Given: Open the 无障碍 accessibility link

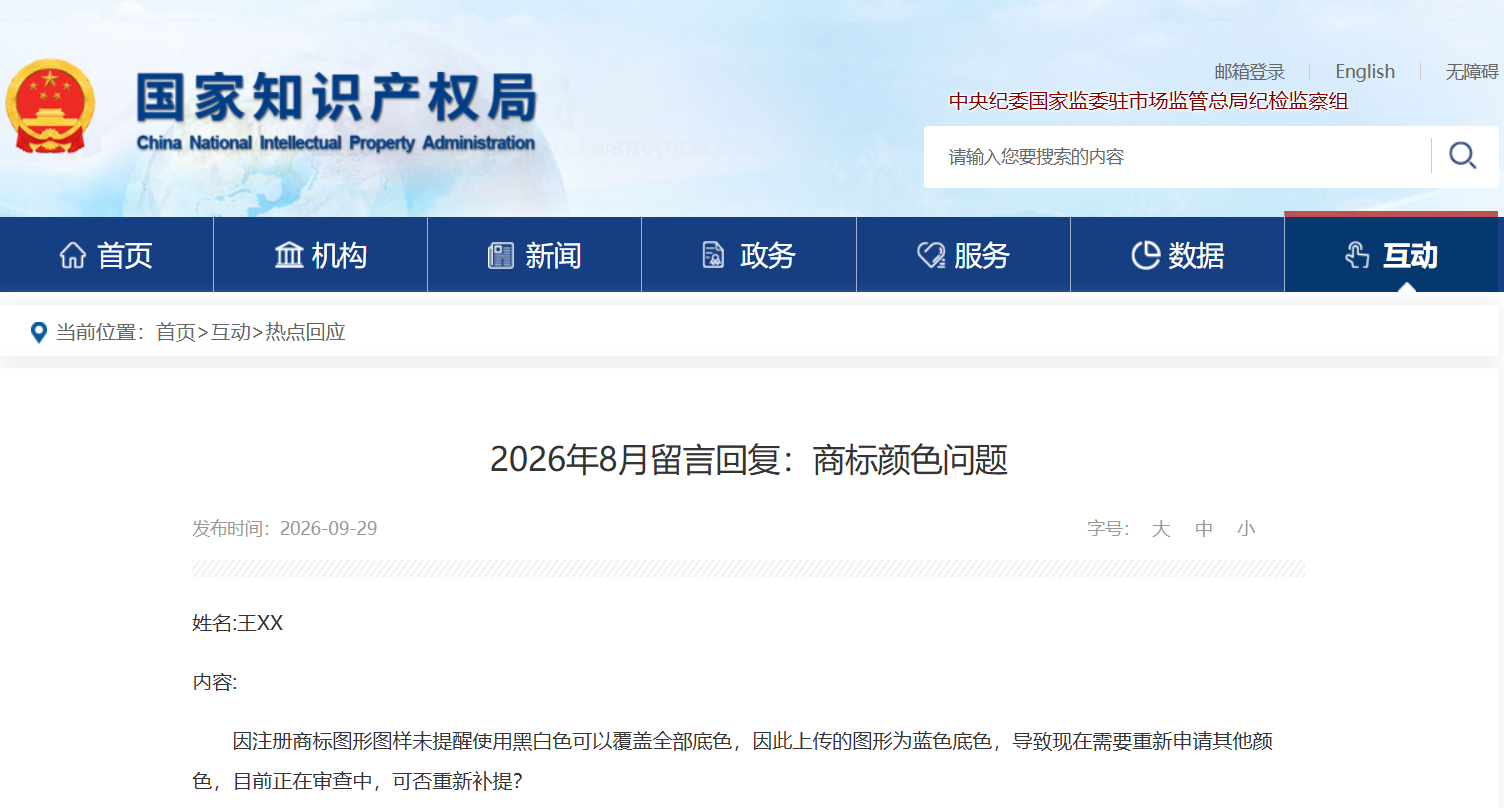Looking at the screenshot, I should tap(1472, 72).
